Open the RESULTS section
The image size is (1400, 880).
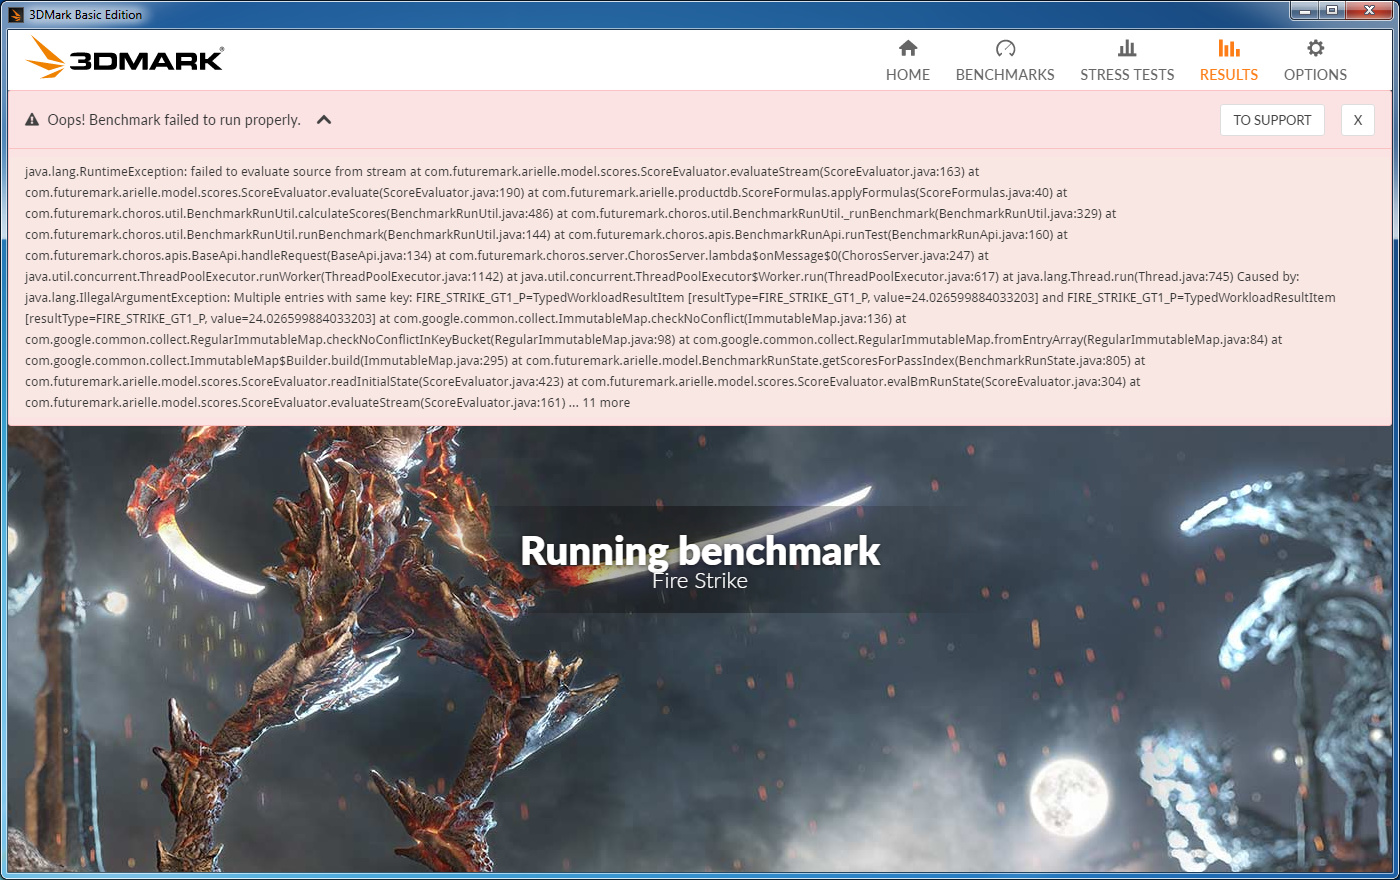(x=1229, y=61)
